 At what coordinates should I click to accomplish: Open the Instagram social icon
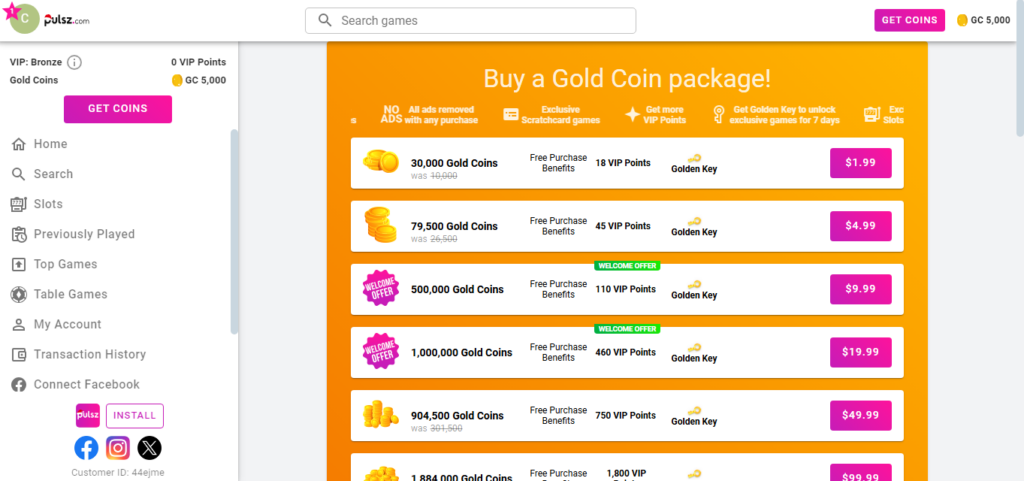coord(118,448)
